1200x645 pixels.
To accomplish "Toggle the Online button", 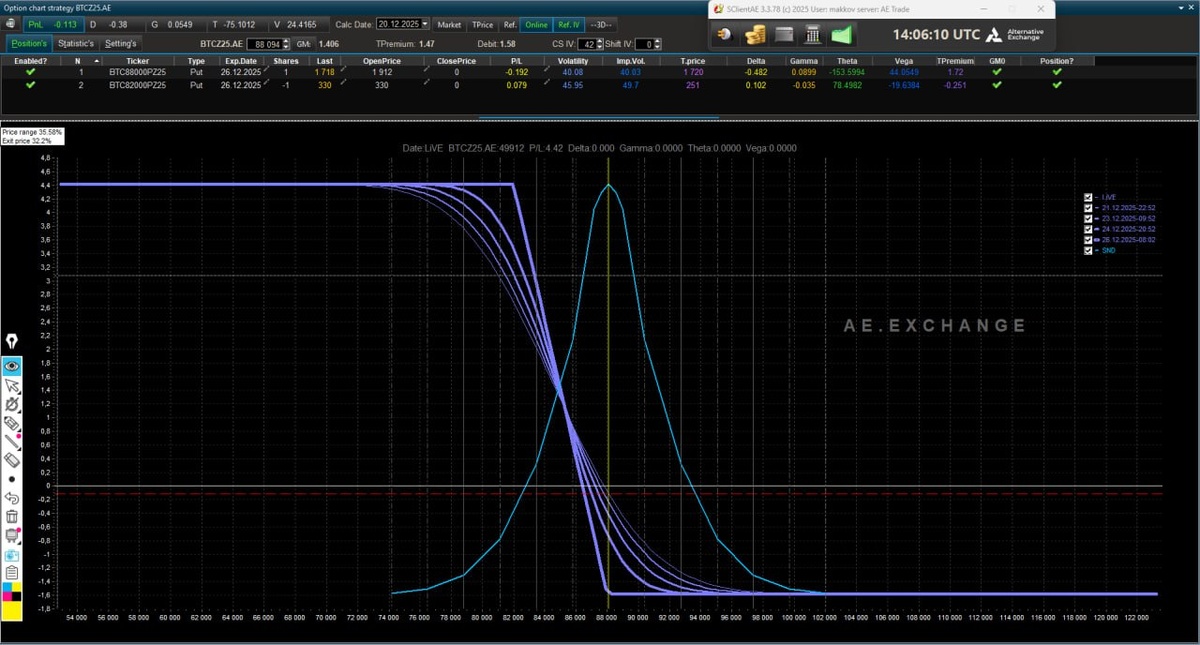I will pos(536,23).
